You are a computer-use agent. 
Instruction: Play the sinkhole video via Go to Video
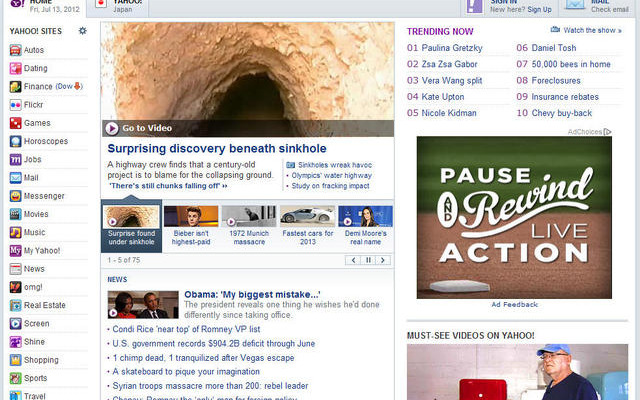(139, 128)
